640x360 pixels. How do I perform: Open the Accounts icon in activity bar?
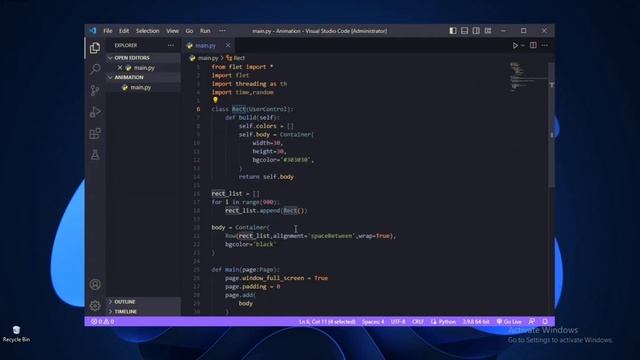point(95,284)
